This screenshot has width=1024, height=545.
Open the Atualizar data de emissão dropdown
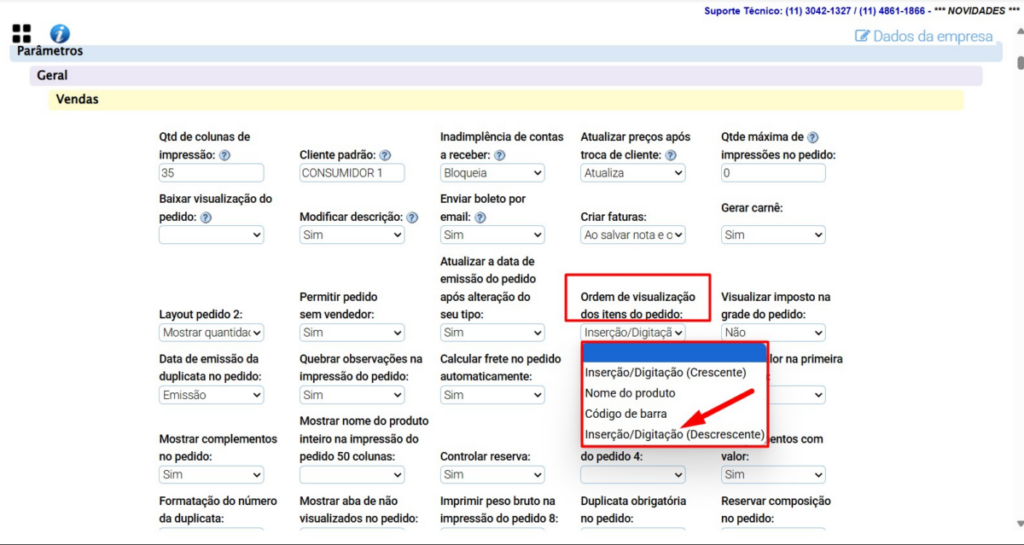[x=492, y=333]
